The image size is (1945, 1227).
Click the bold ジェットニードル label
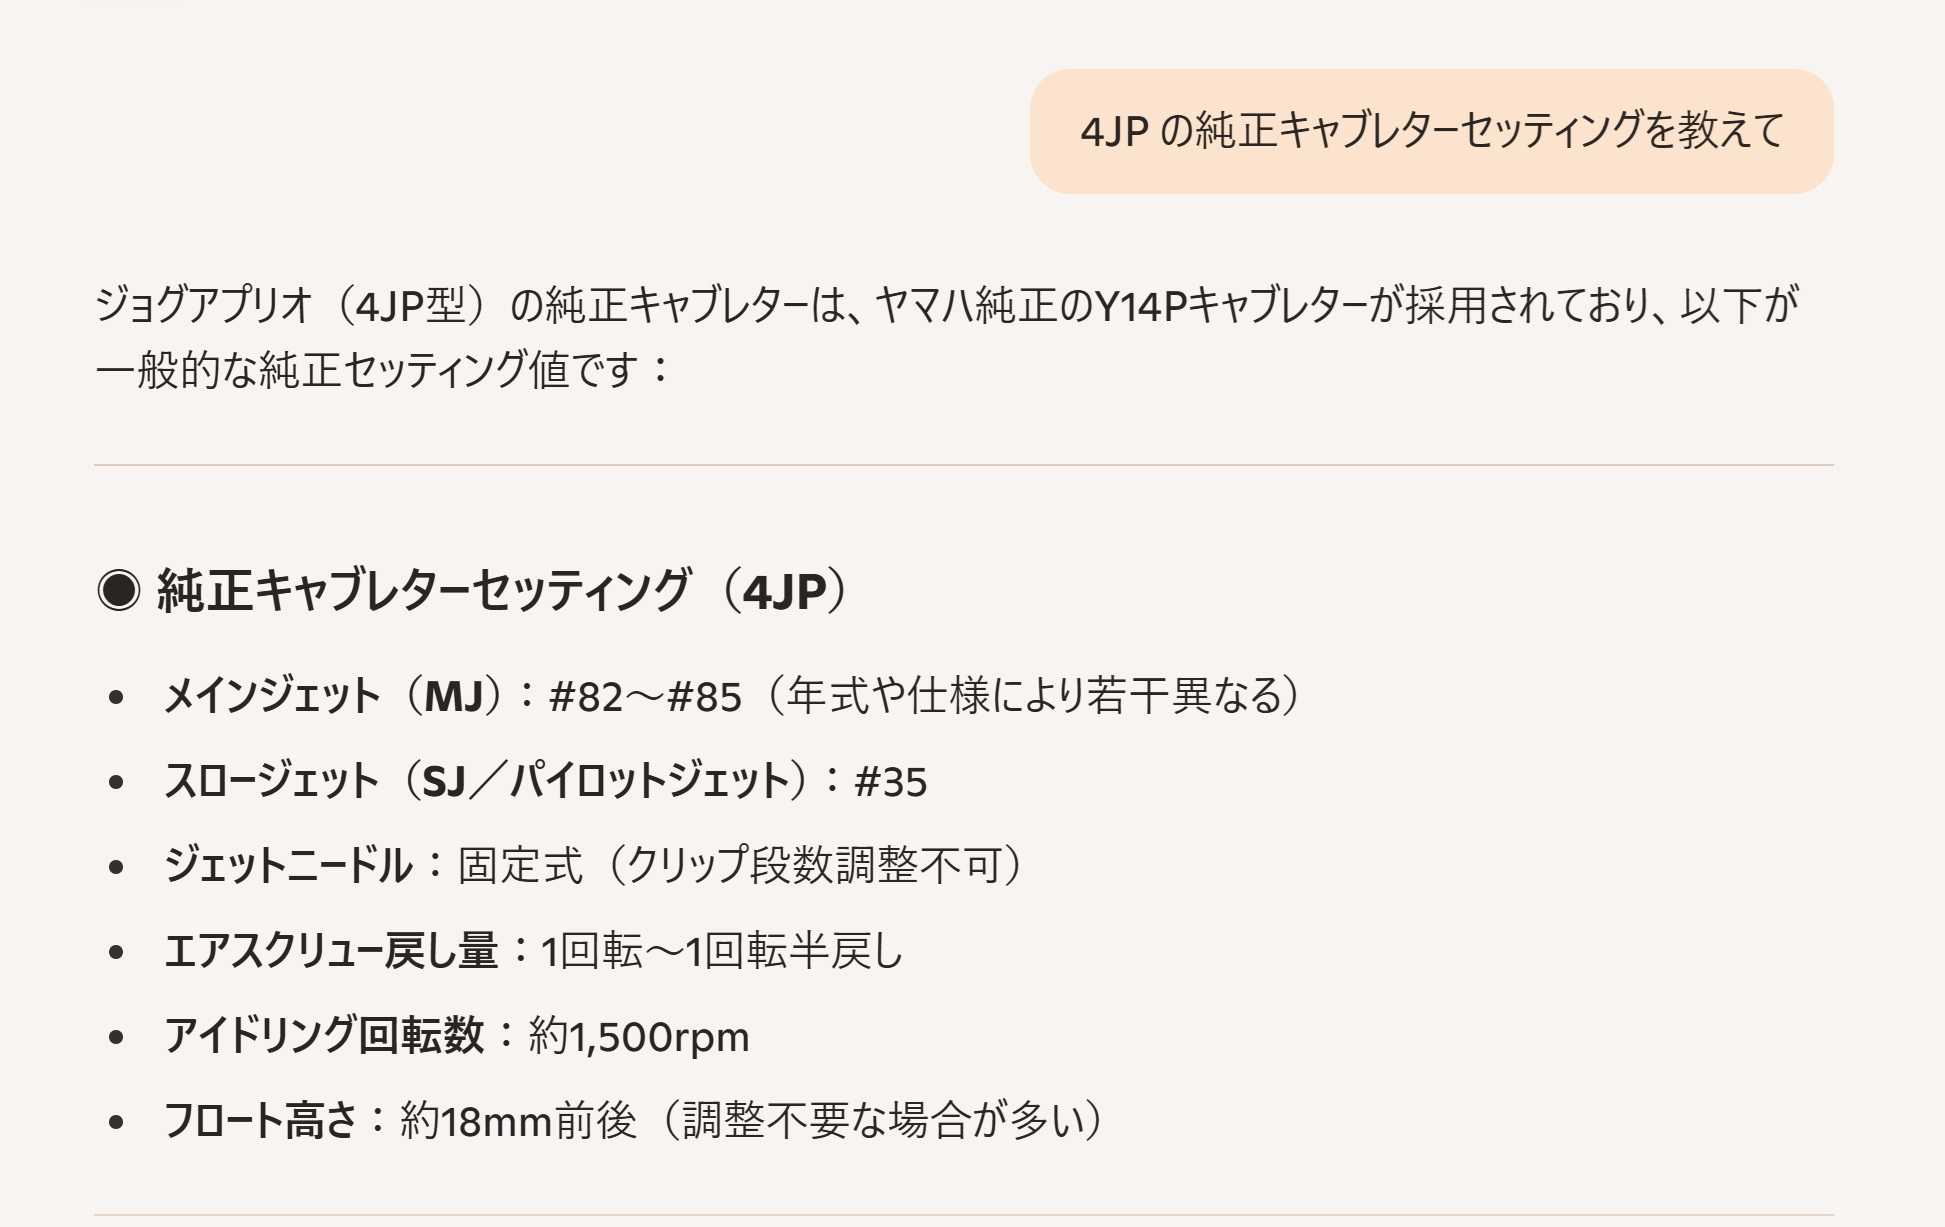point(288,866)
